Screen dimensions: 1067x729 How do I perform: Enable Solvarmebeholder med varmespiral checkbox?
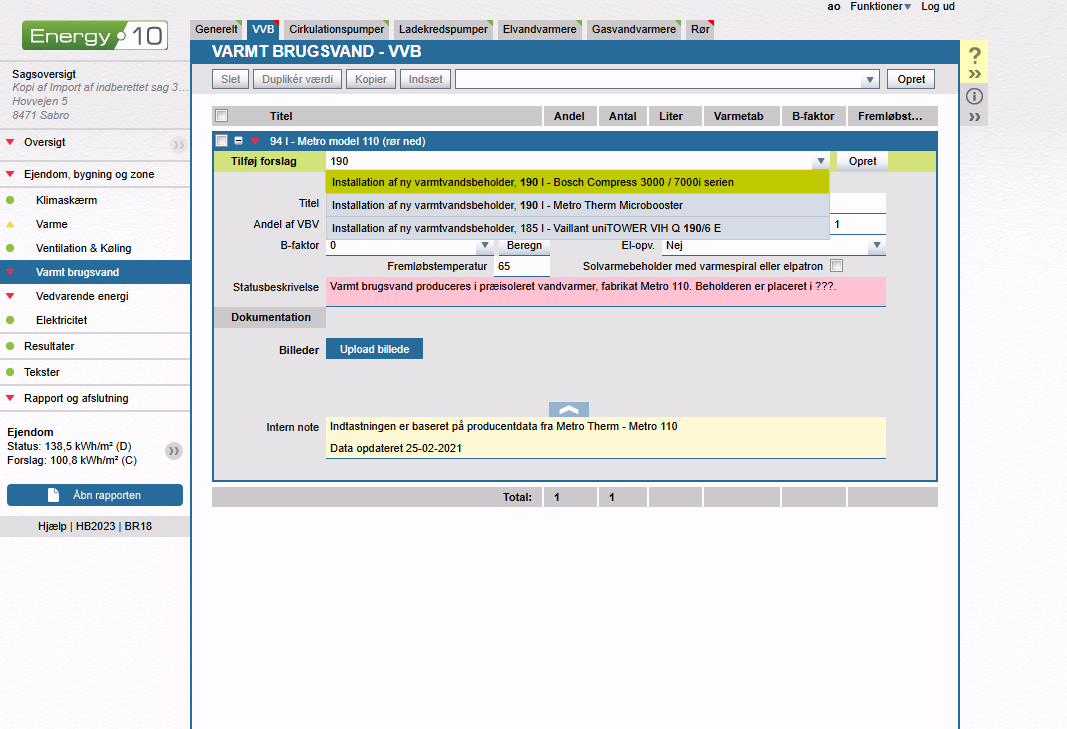click(836, 266)
